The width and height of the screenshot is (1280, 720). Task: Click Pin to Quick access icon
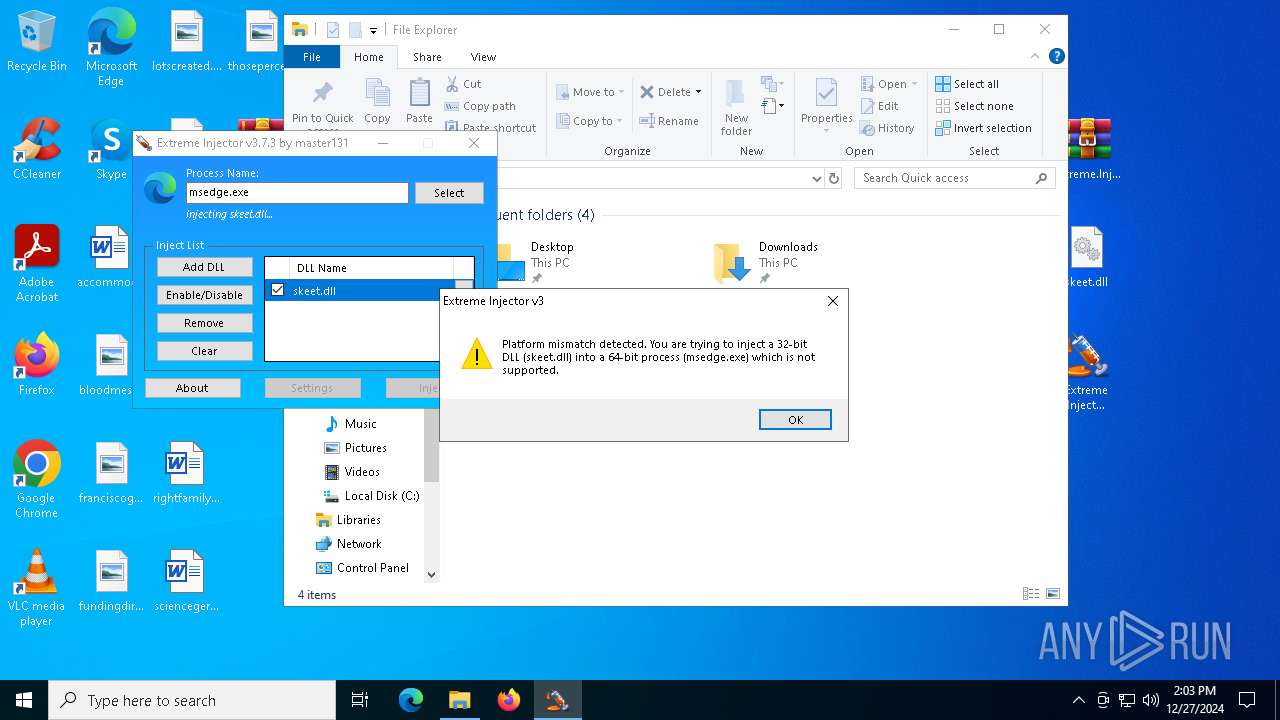[322, 95]
